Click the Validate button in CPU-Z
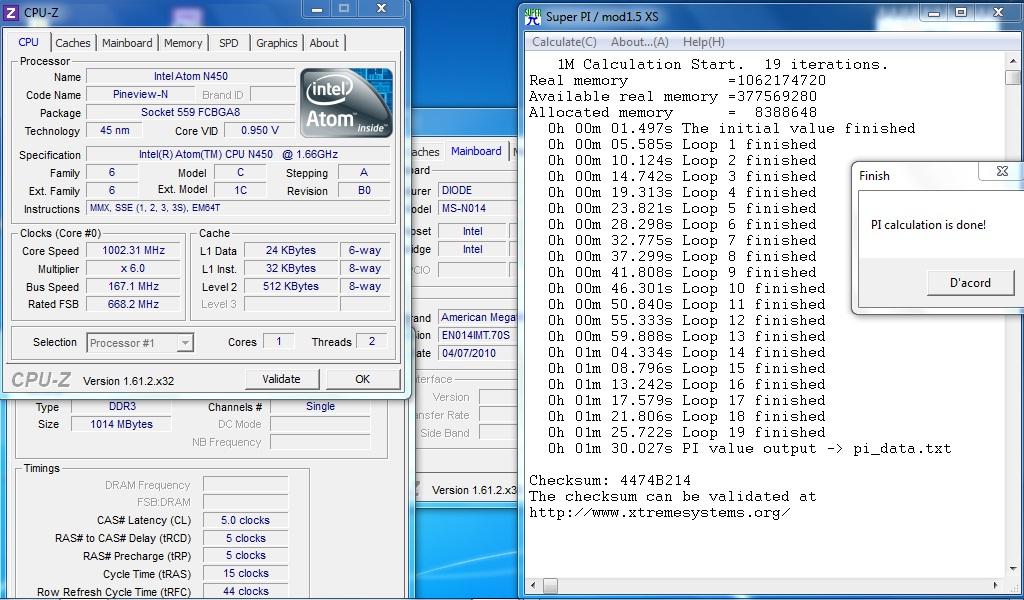1024x600 pixels. pyautogui.click(x=281, y=379)
